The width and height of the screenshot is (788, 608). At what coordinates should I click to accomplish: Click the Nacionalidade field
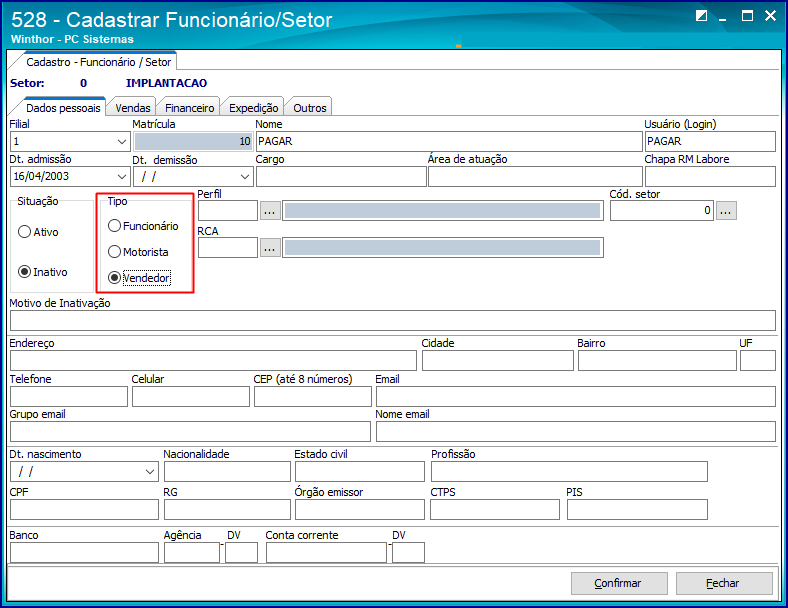[227, 472]
